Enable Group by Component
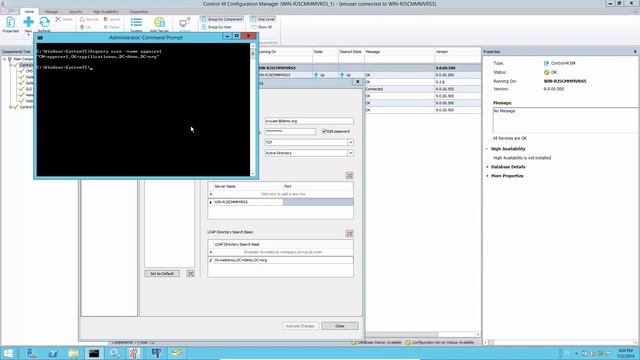 point(222,19)
